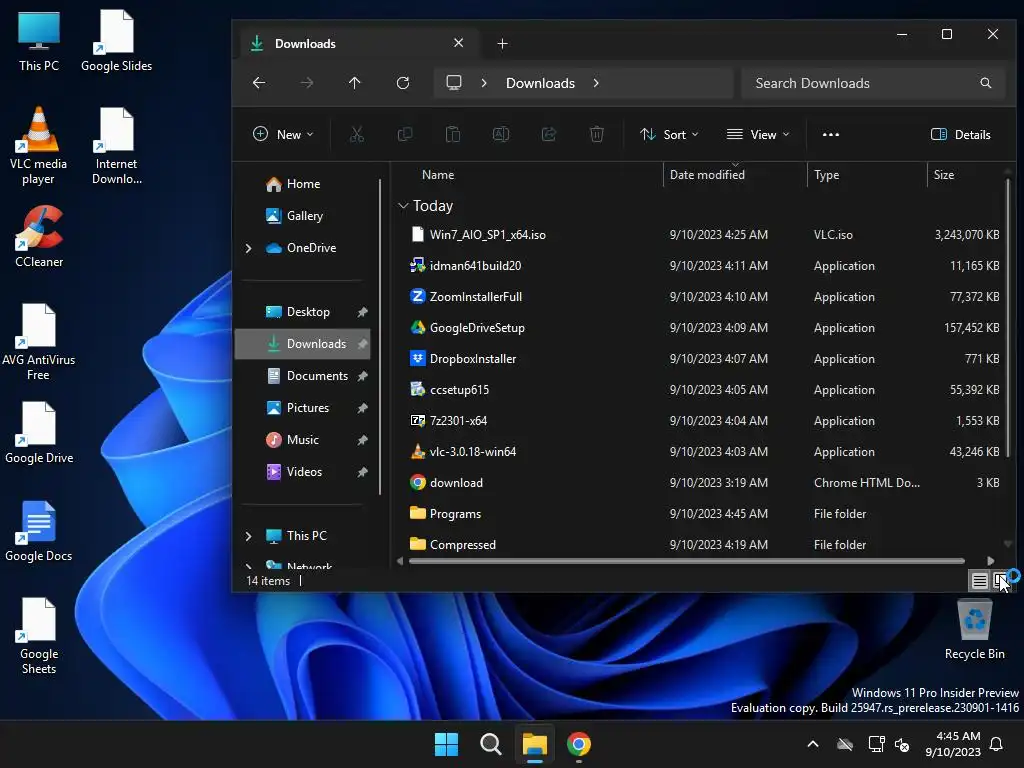Screen dimensions: 1024x768
Task: Select the This PC desktop icon
Action: pos(39,40)
